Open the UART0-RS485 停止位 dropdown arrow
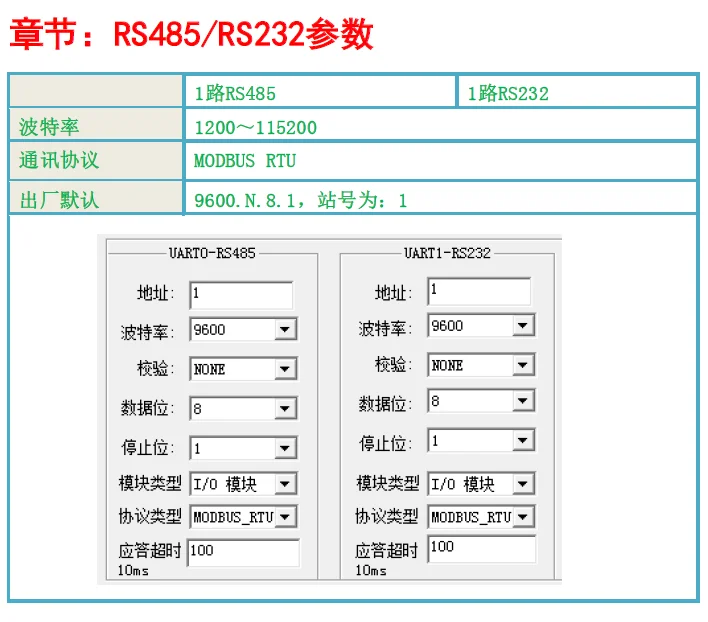 pos(285,448)
